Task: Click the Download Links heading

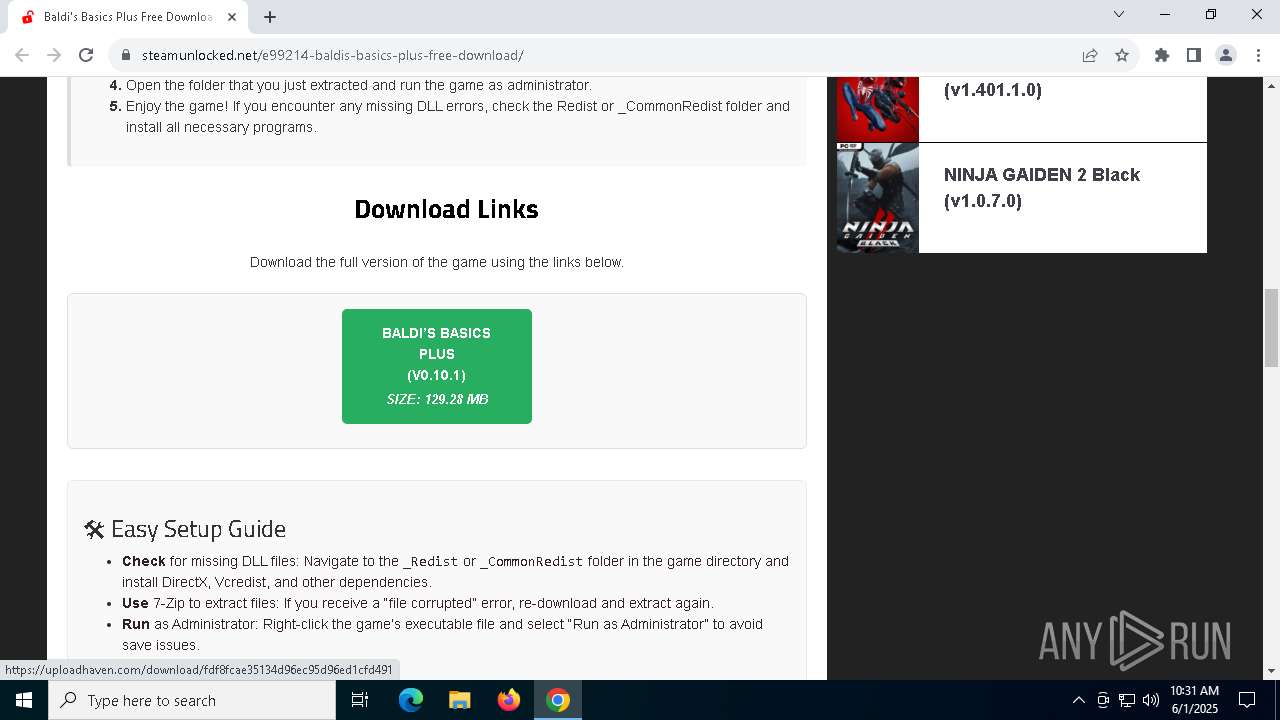Action: coord(446,209)
